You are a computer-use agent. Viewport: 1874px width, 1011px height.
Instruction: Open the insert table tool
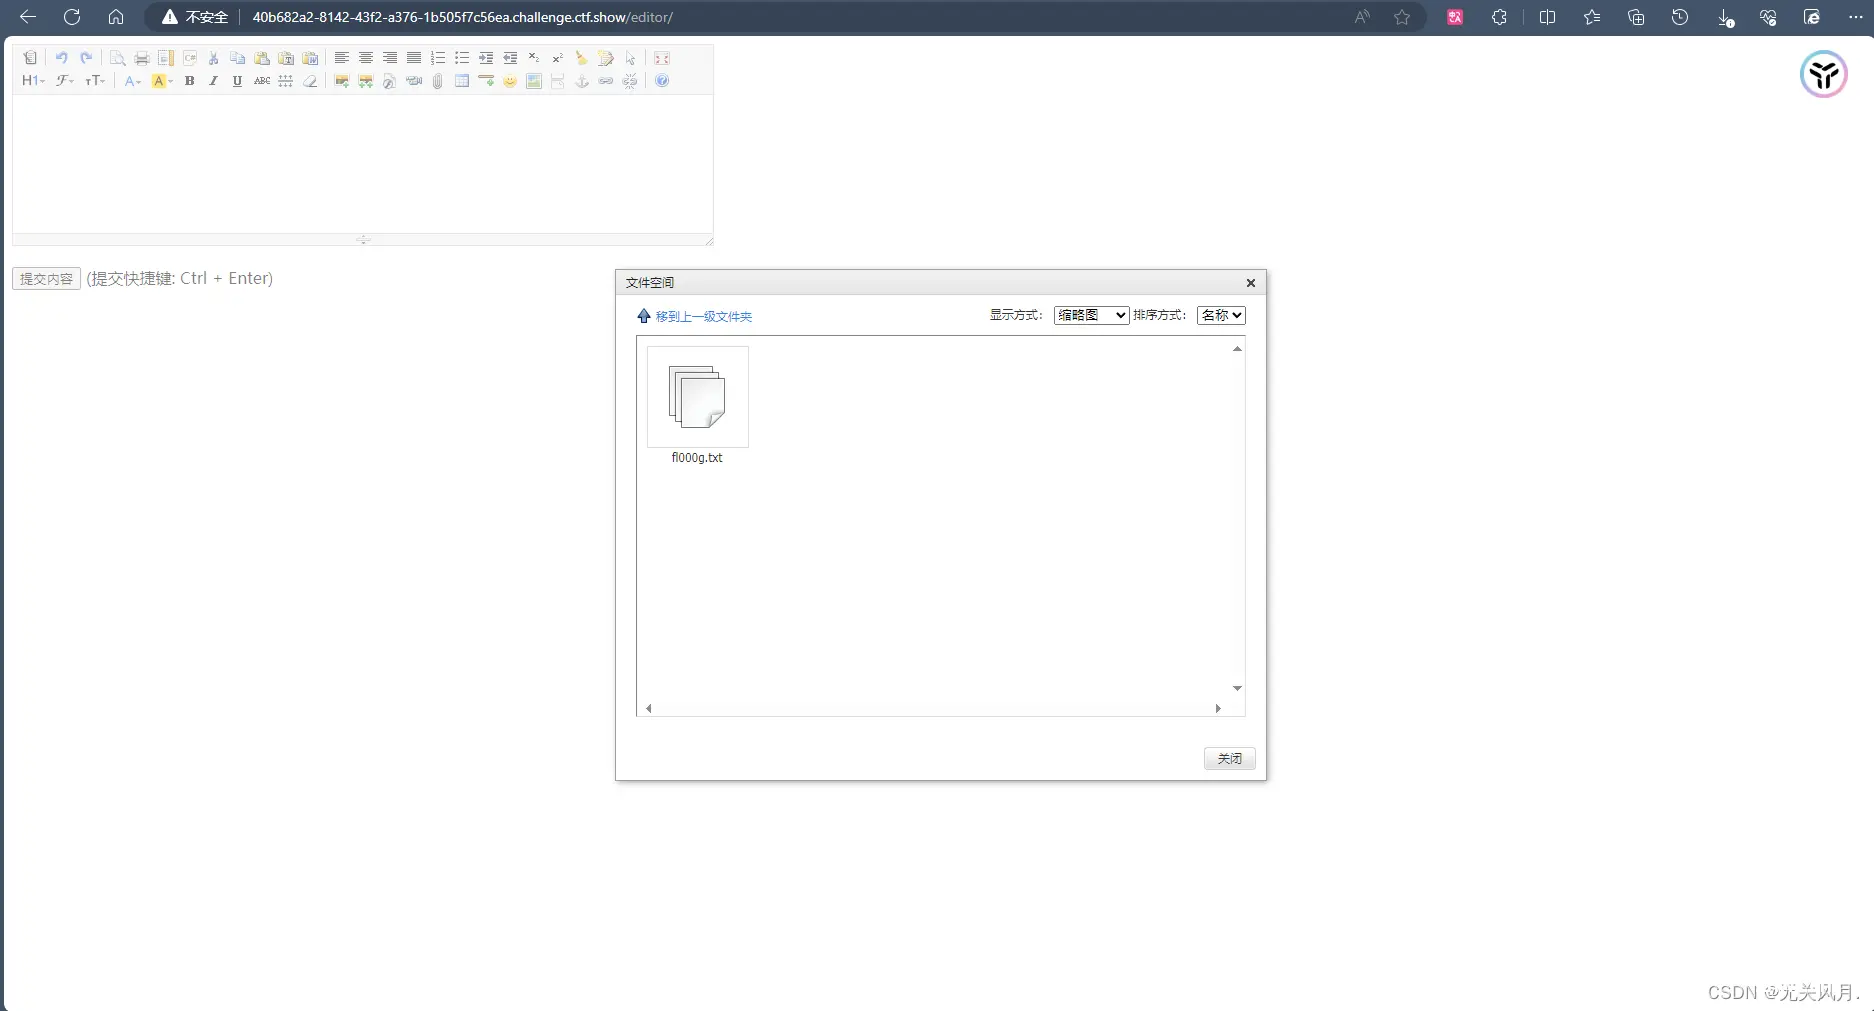point(461,81)
